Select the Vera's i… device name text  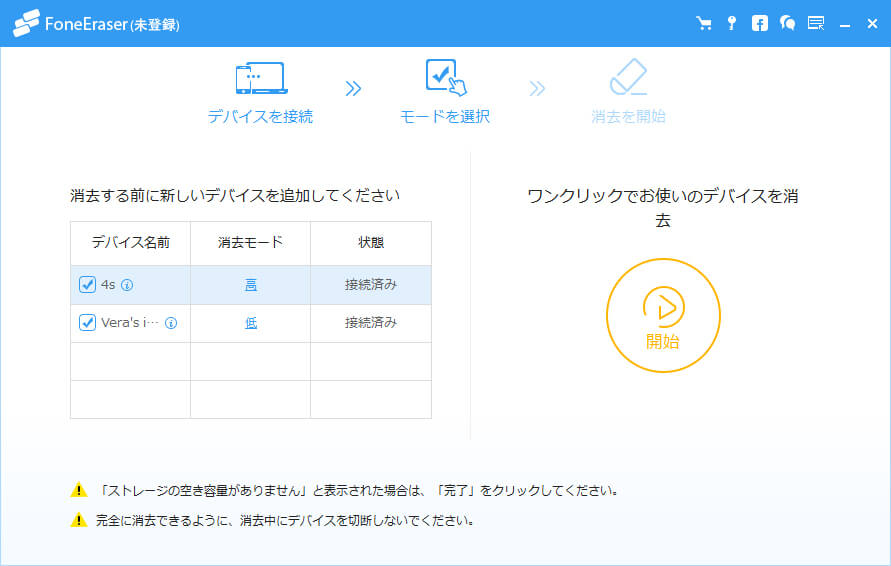130,322
